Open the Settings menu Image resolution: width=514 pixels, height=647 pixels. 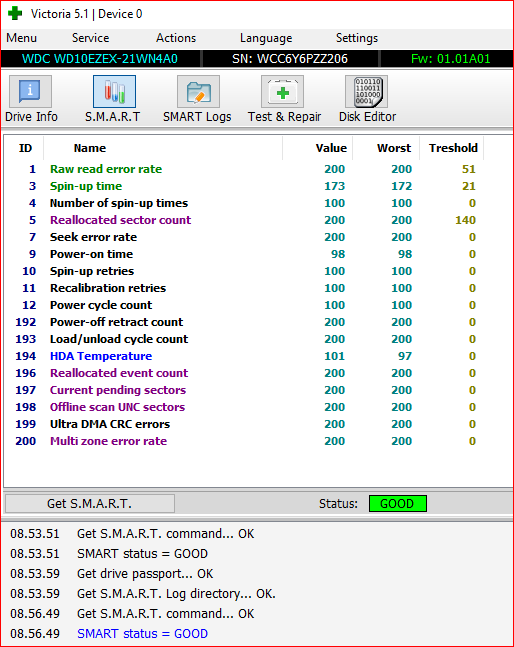tap(357, 38)
